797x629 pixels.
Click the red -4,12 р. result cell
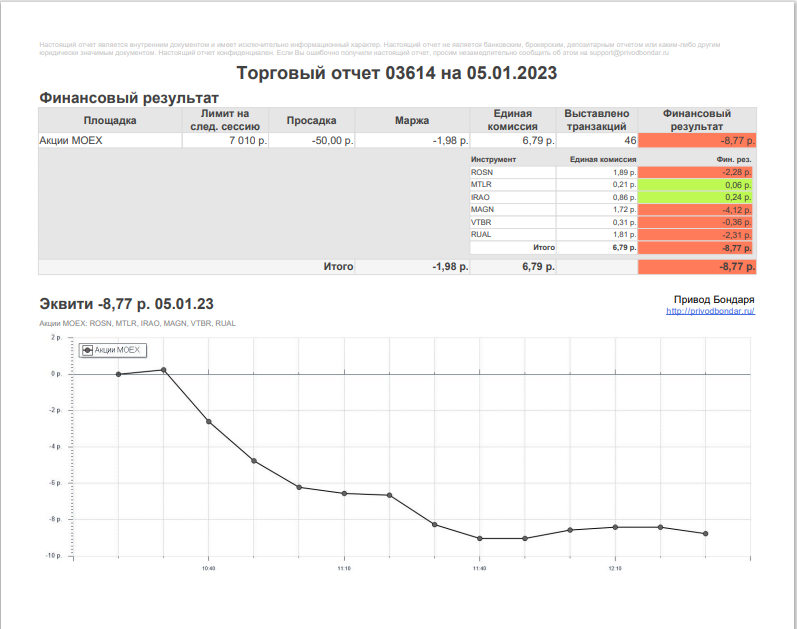[x=695, y=209]
